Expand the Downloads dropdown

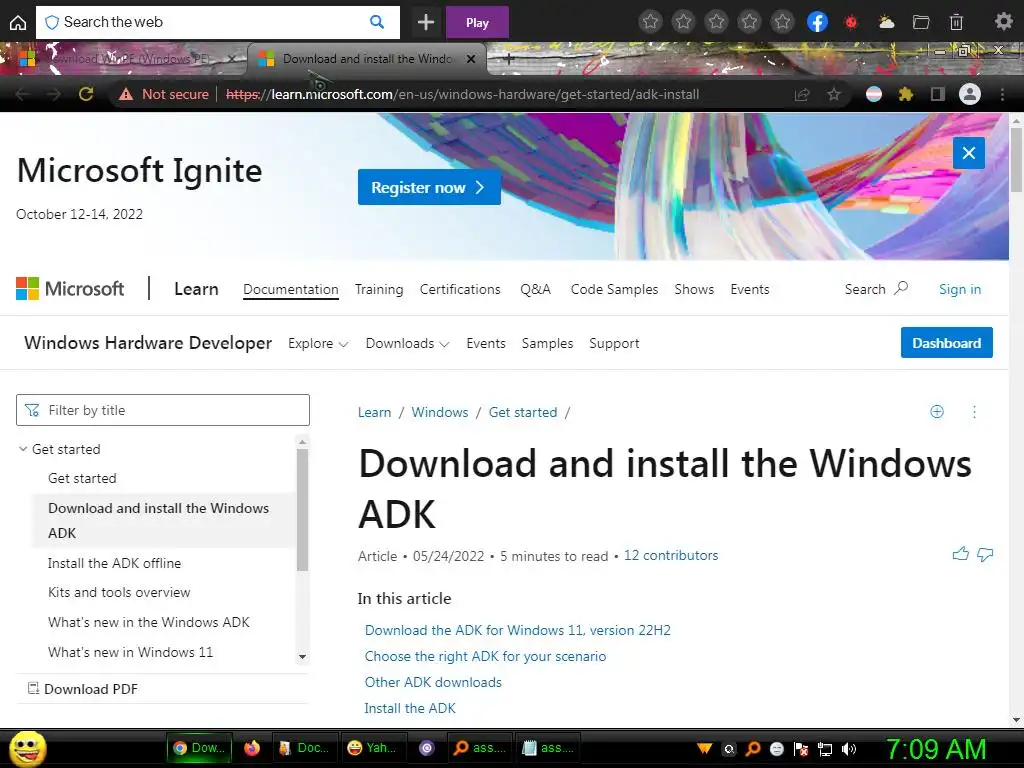pos(408,344)
